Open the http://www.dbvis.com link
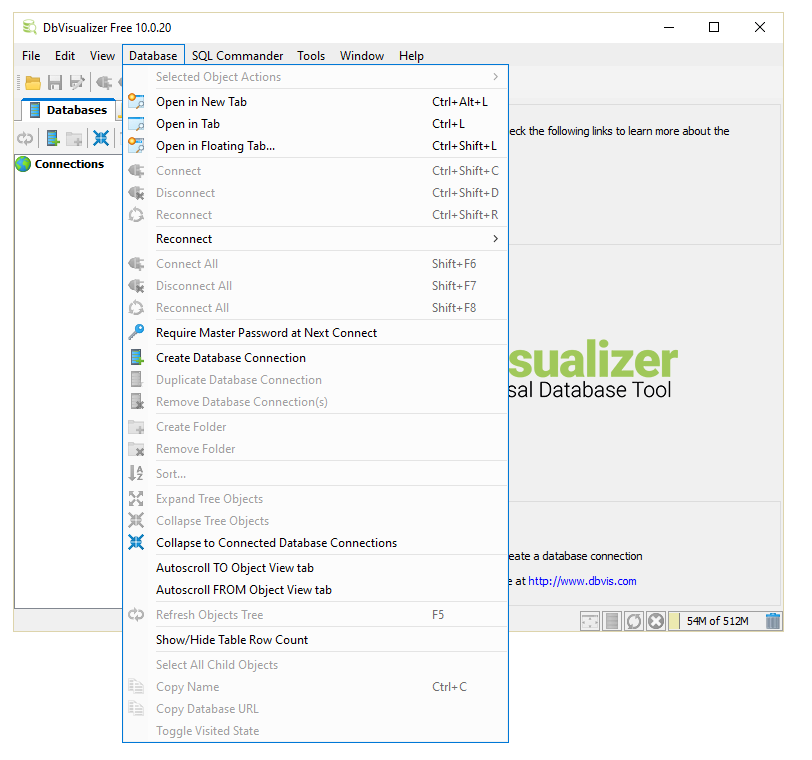The height and width of the screenshot is (760, 812). [582, 581]
